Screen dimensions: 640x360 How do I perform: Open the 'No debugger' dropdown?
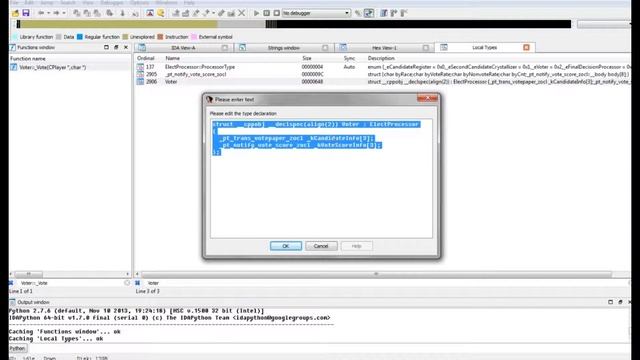[x=316, y=13]
